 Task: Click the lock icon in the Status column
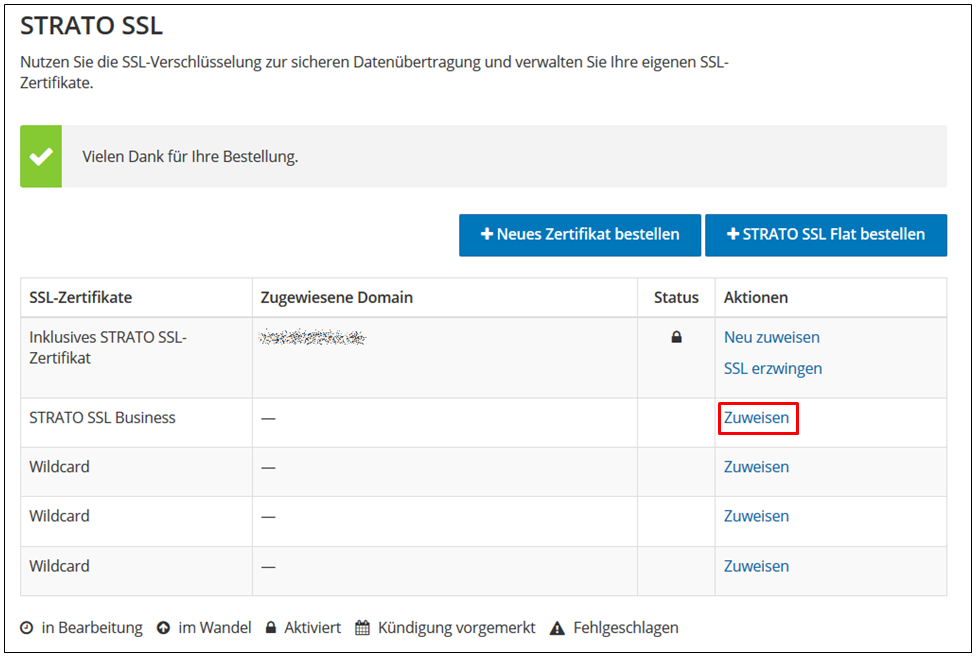pos(675,338)
